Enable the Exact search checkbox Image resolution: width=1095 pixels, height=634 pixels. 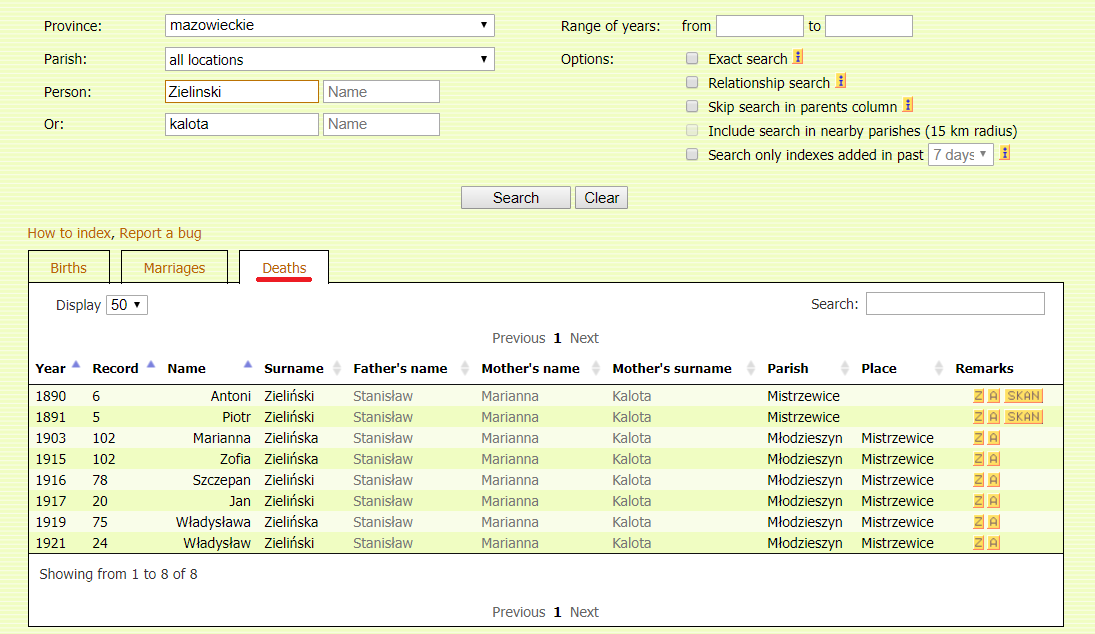pyautogui.click(x=692, y=59)
